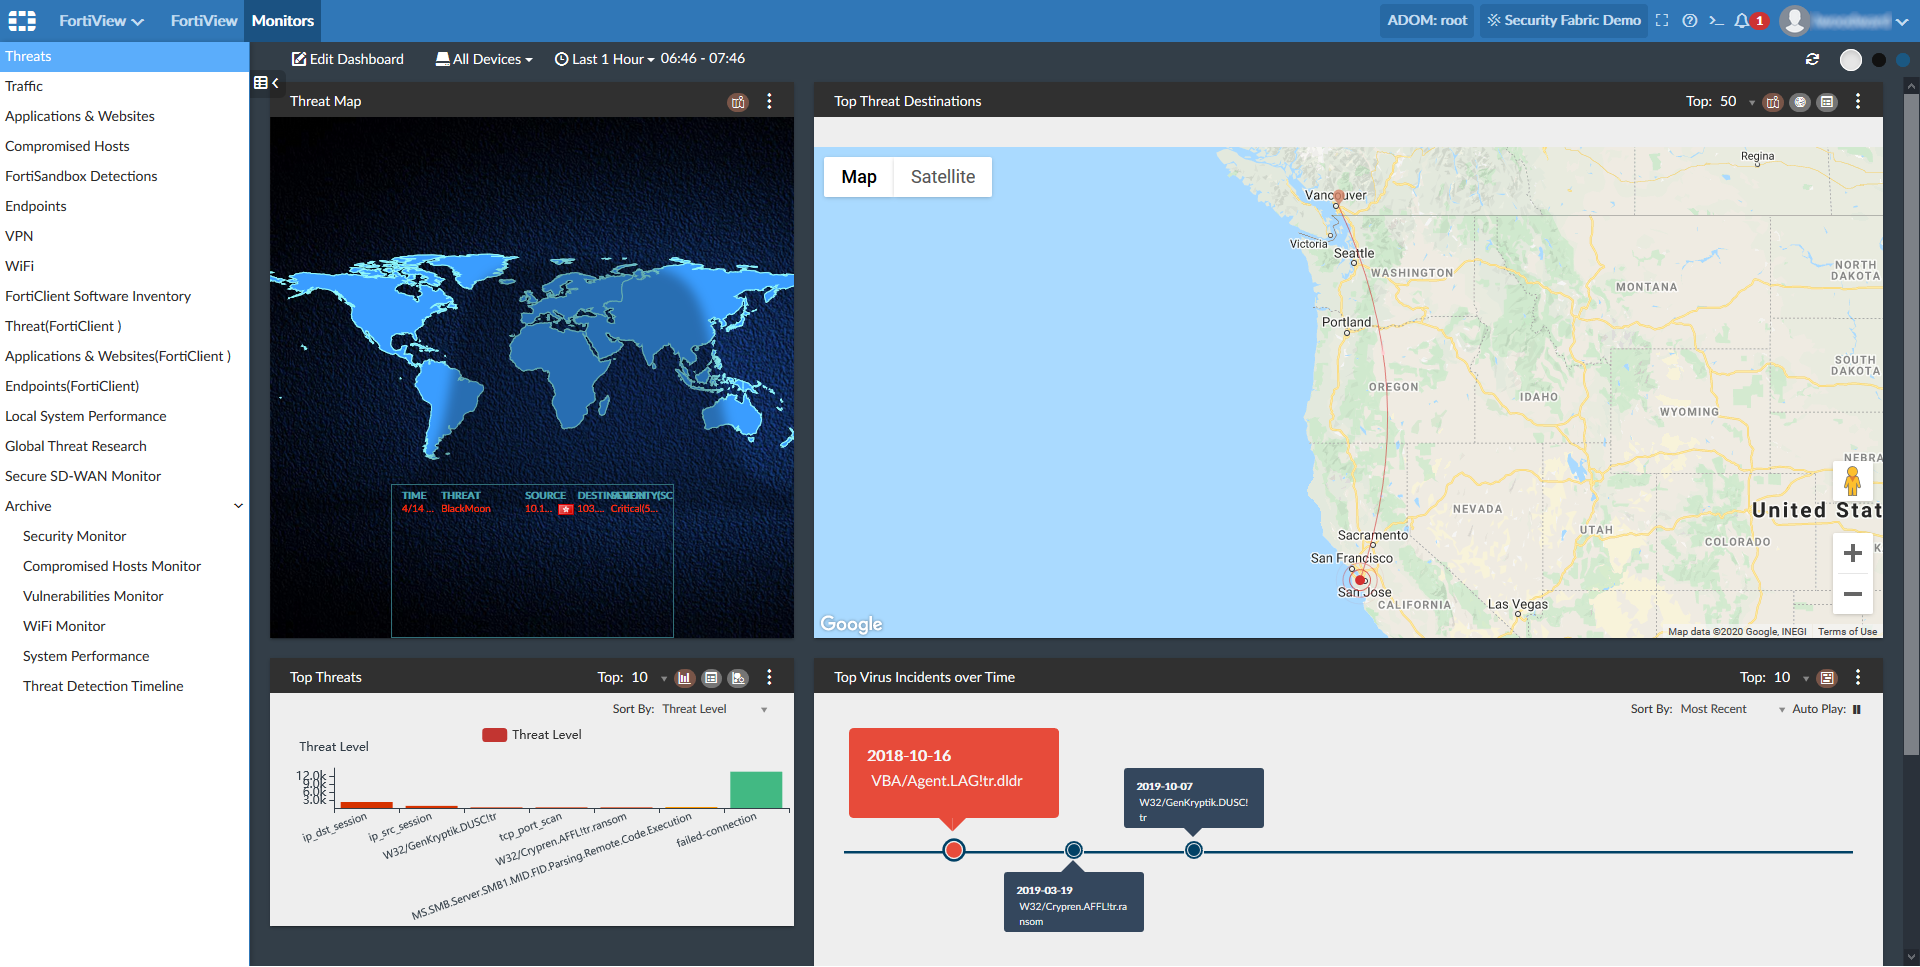Viewport: 1920px width, 967px height.
Task: Switch map to Satellite view
Action: 942,177
